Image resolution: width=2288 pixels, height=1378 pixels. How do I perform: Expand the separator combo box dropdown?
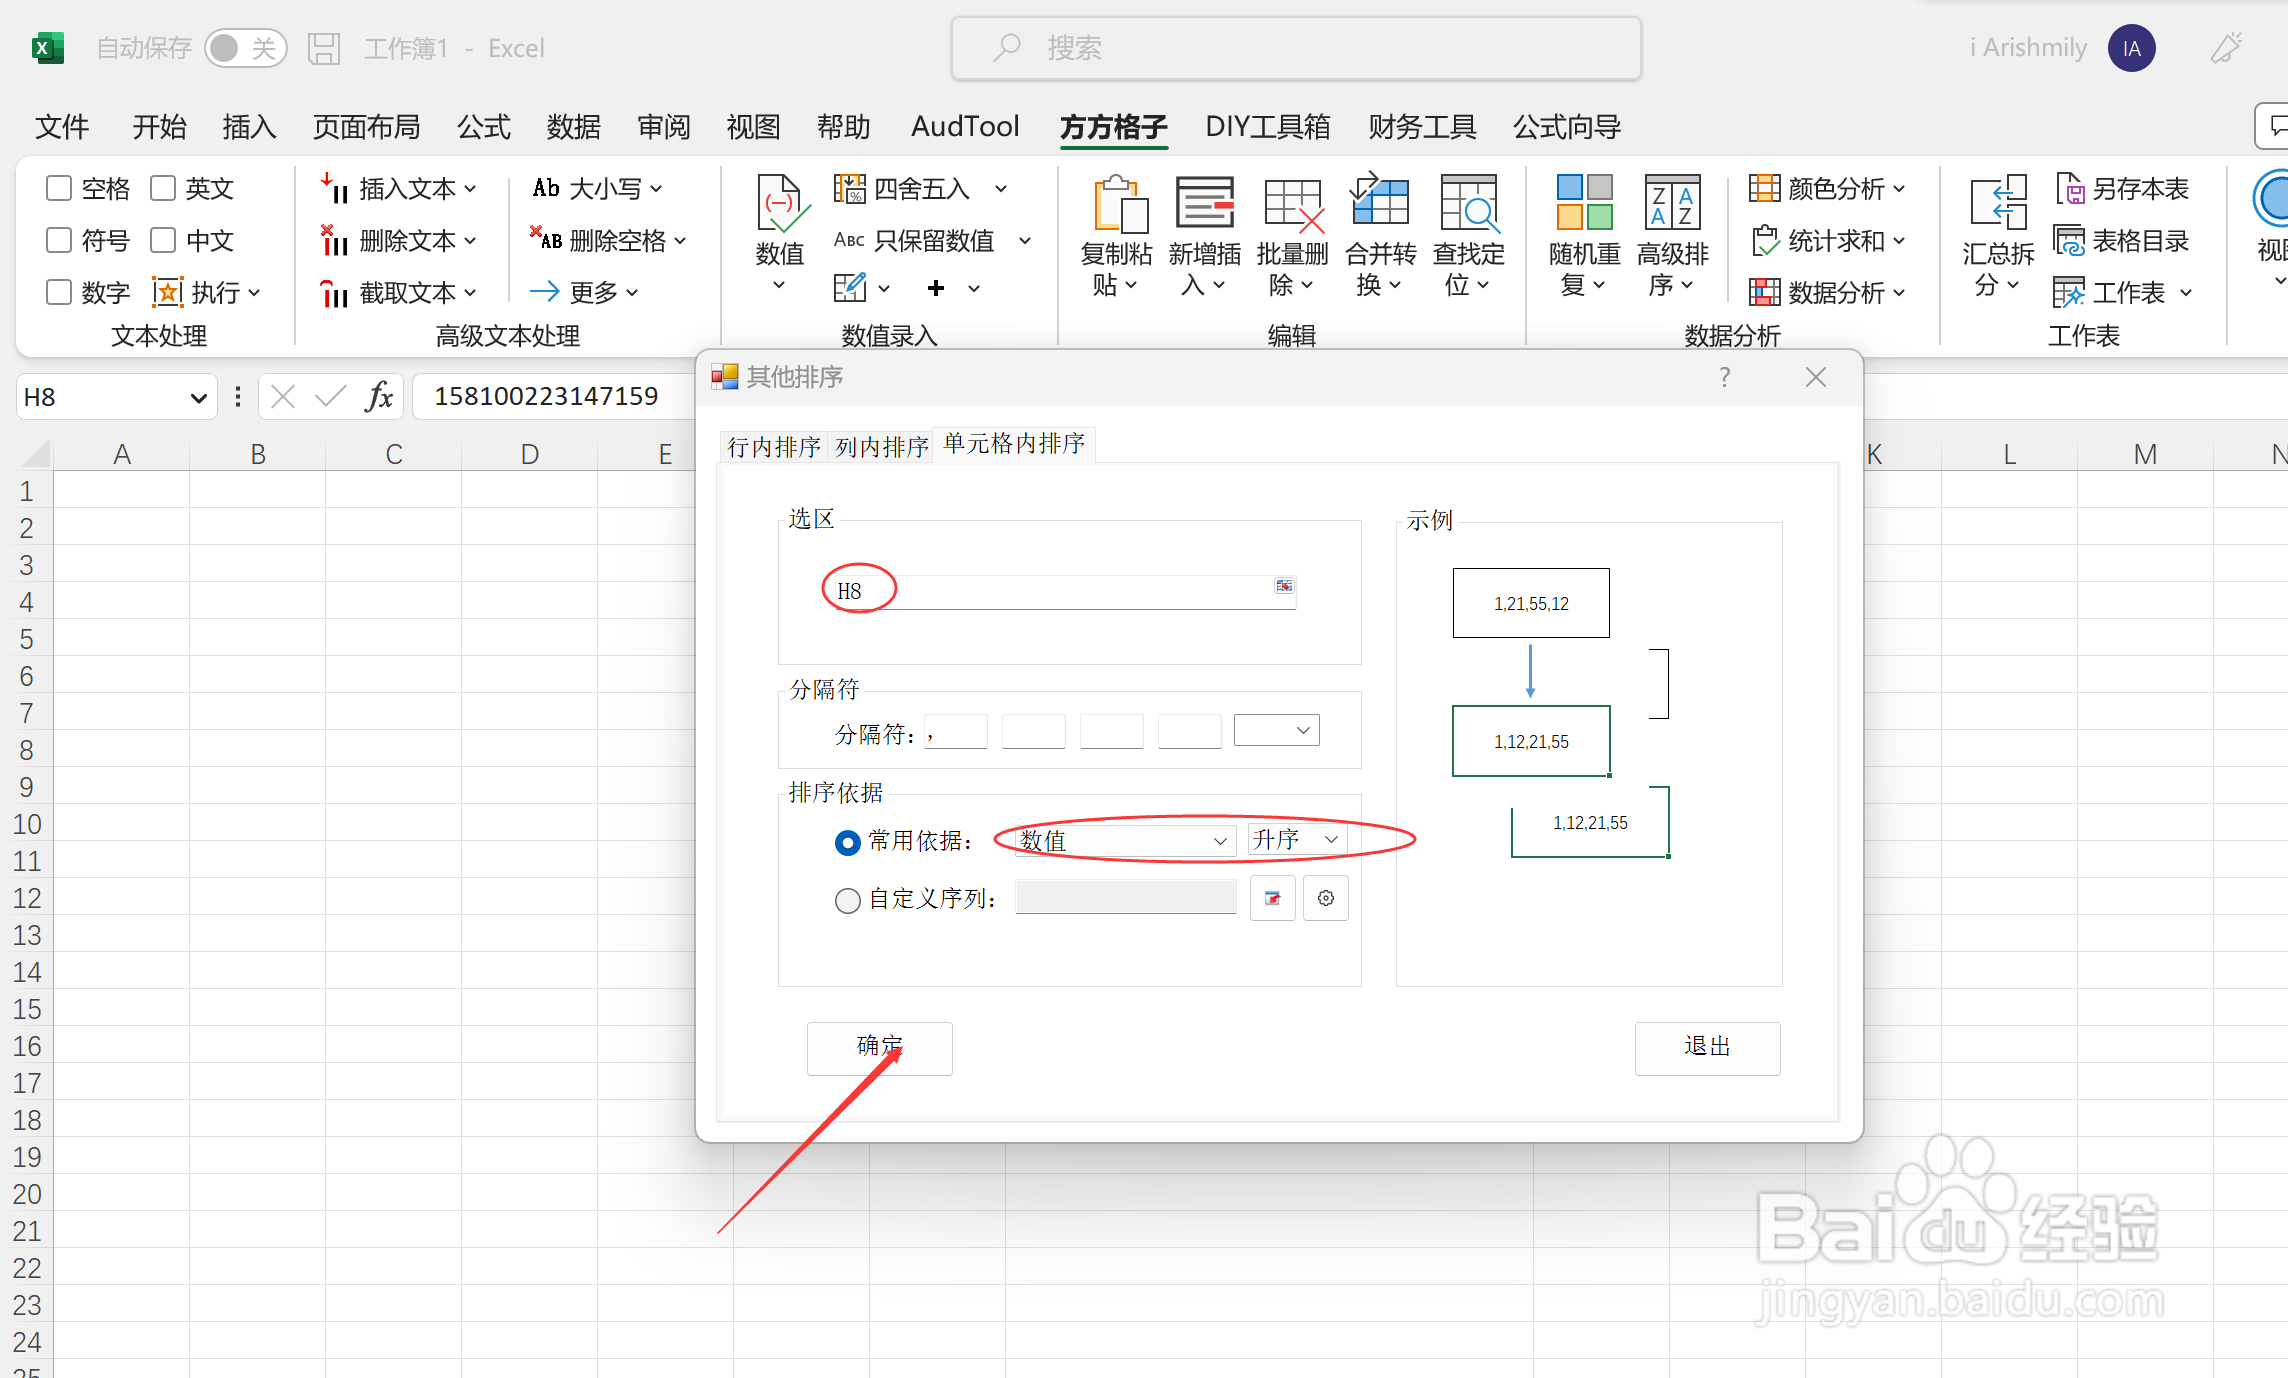(1302, 731)
